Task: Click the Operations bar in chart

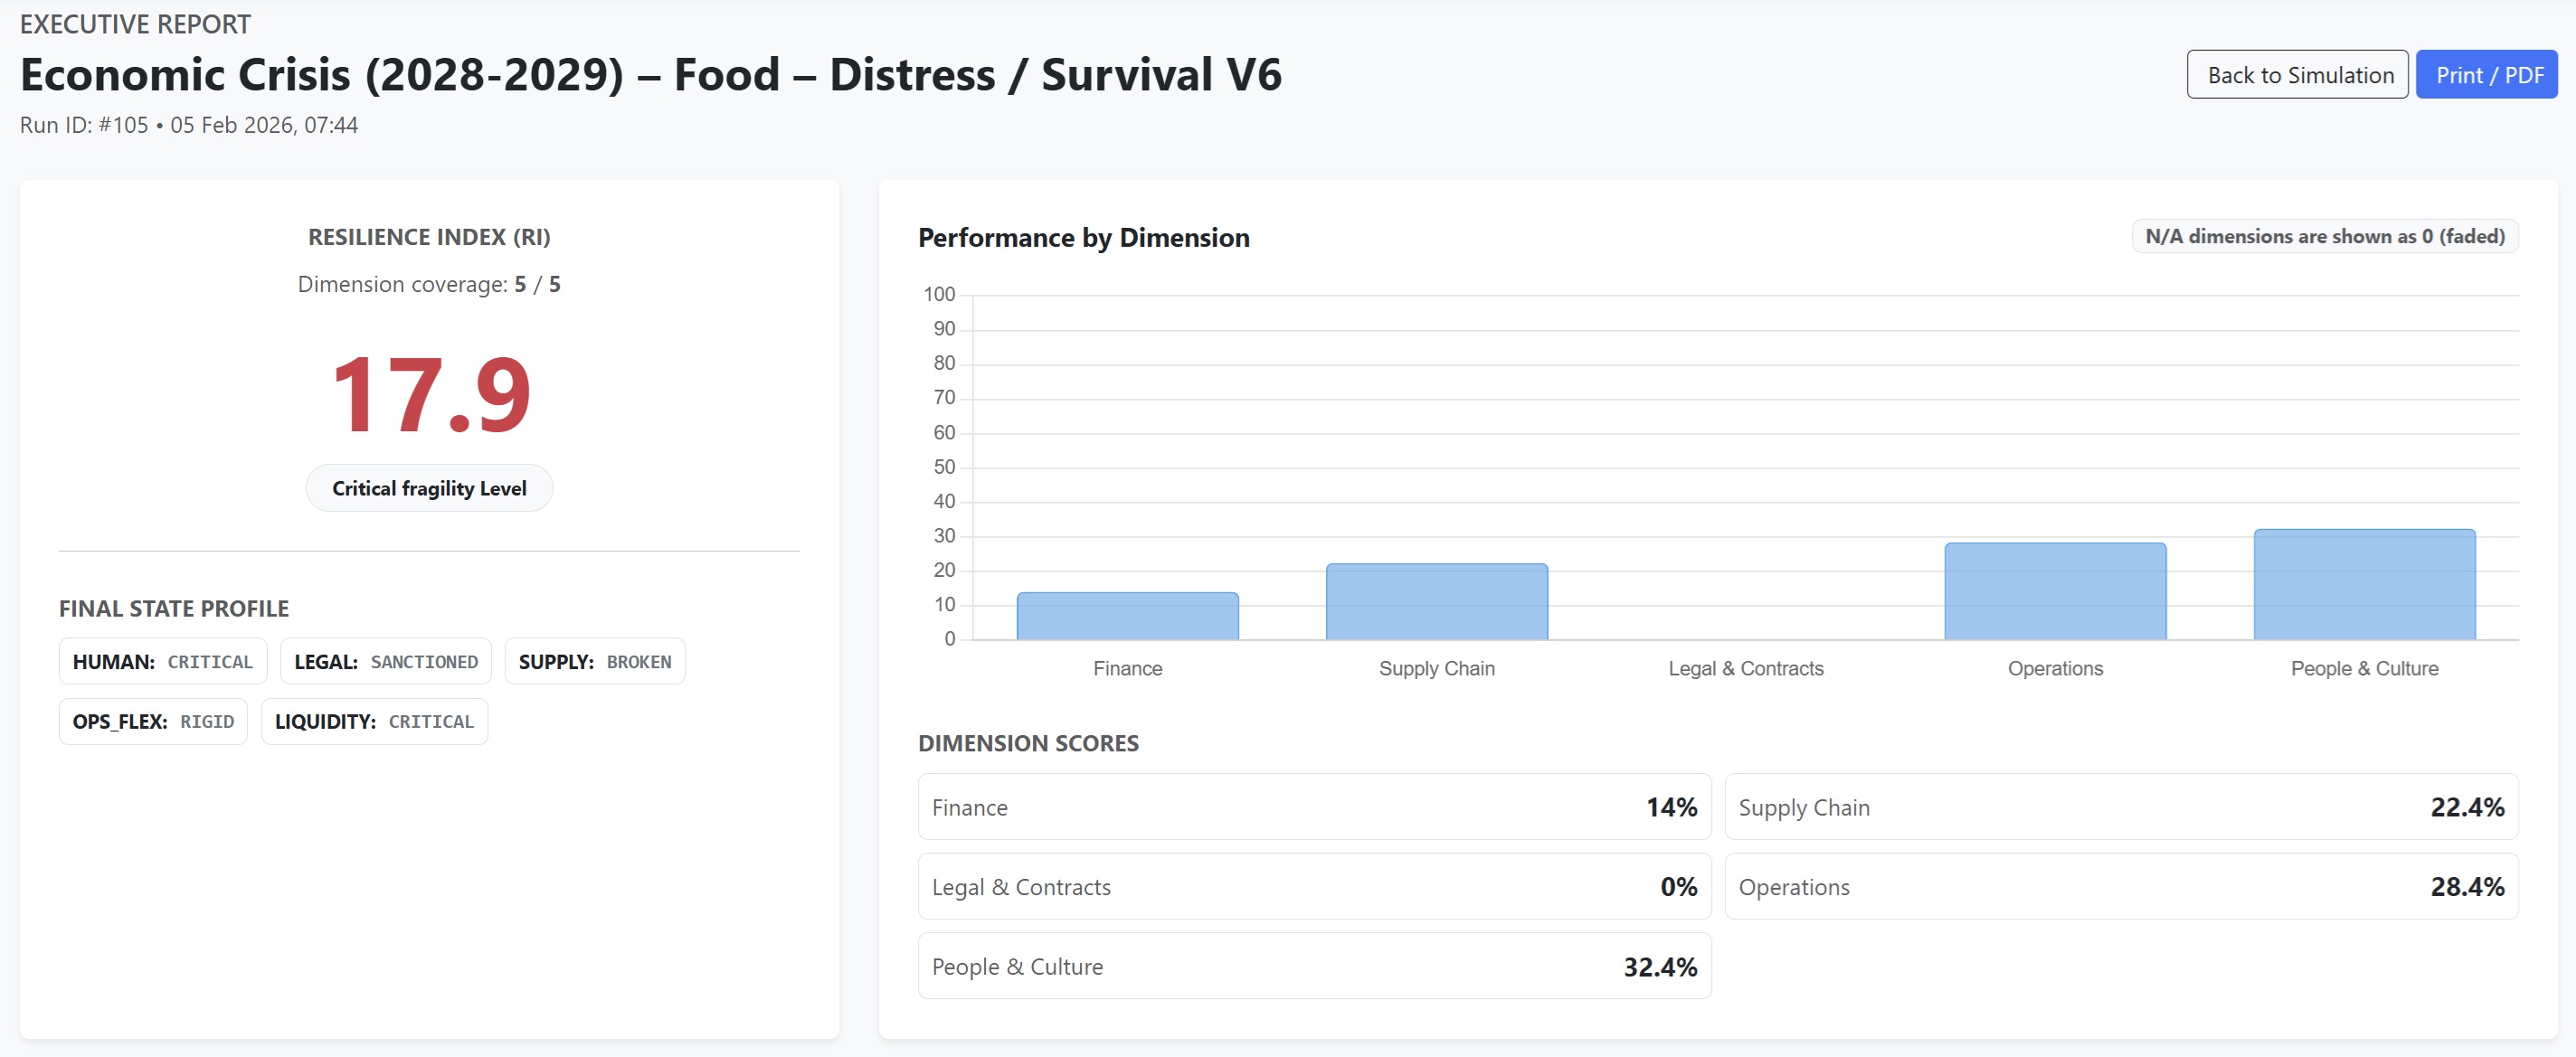Action: point(2054,592)
